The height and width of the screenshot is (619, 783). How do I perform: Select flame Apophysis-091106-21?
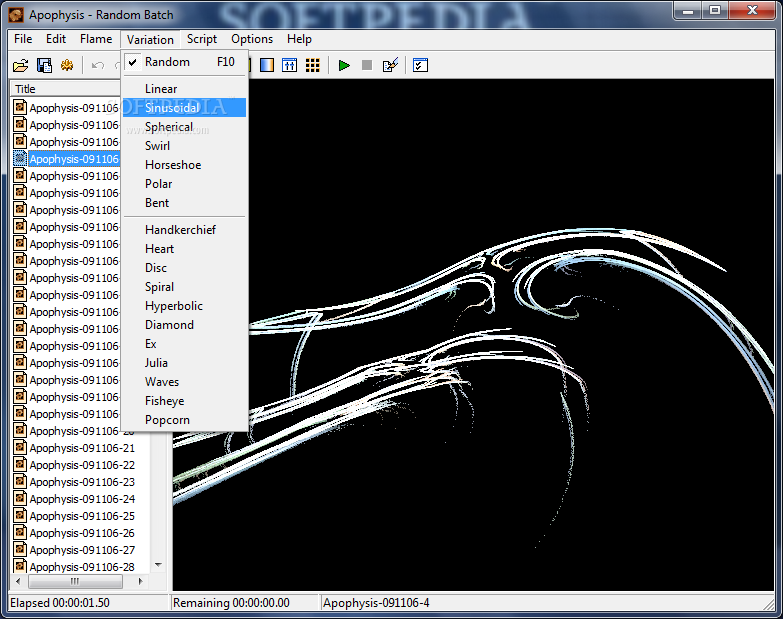click(x=82, y=448)
